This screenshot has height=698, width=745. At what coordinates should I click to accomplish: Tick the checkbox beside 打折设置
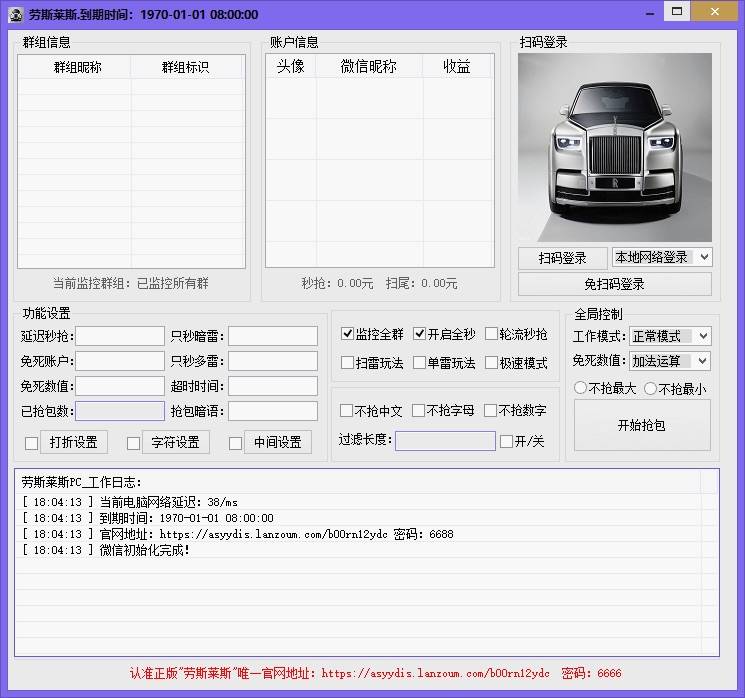(31, 443)
